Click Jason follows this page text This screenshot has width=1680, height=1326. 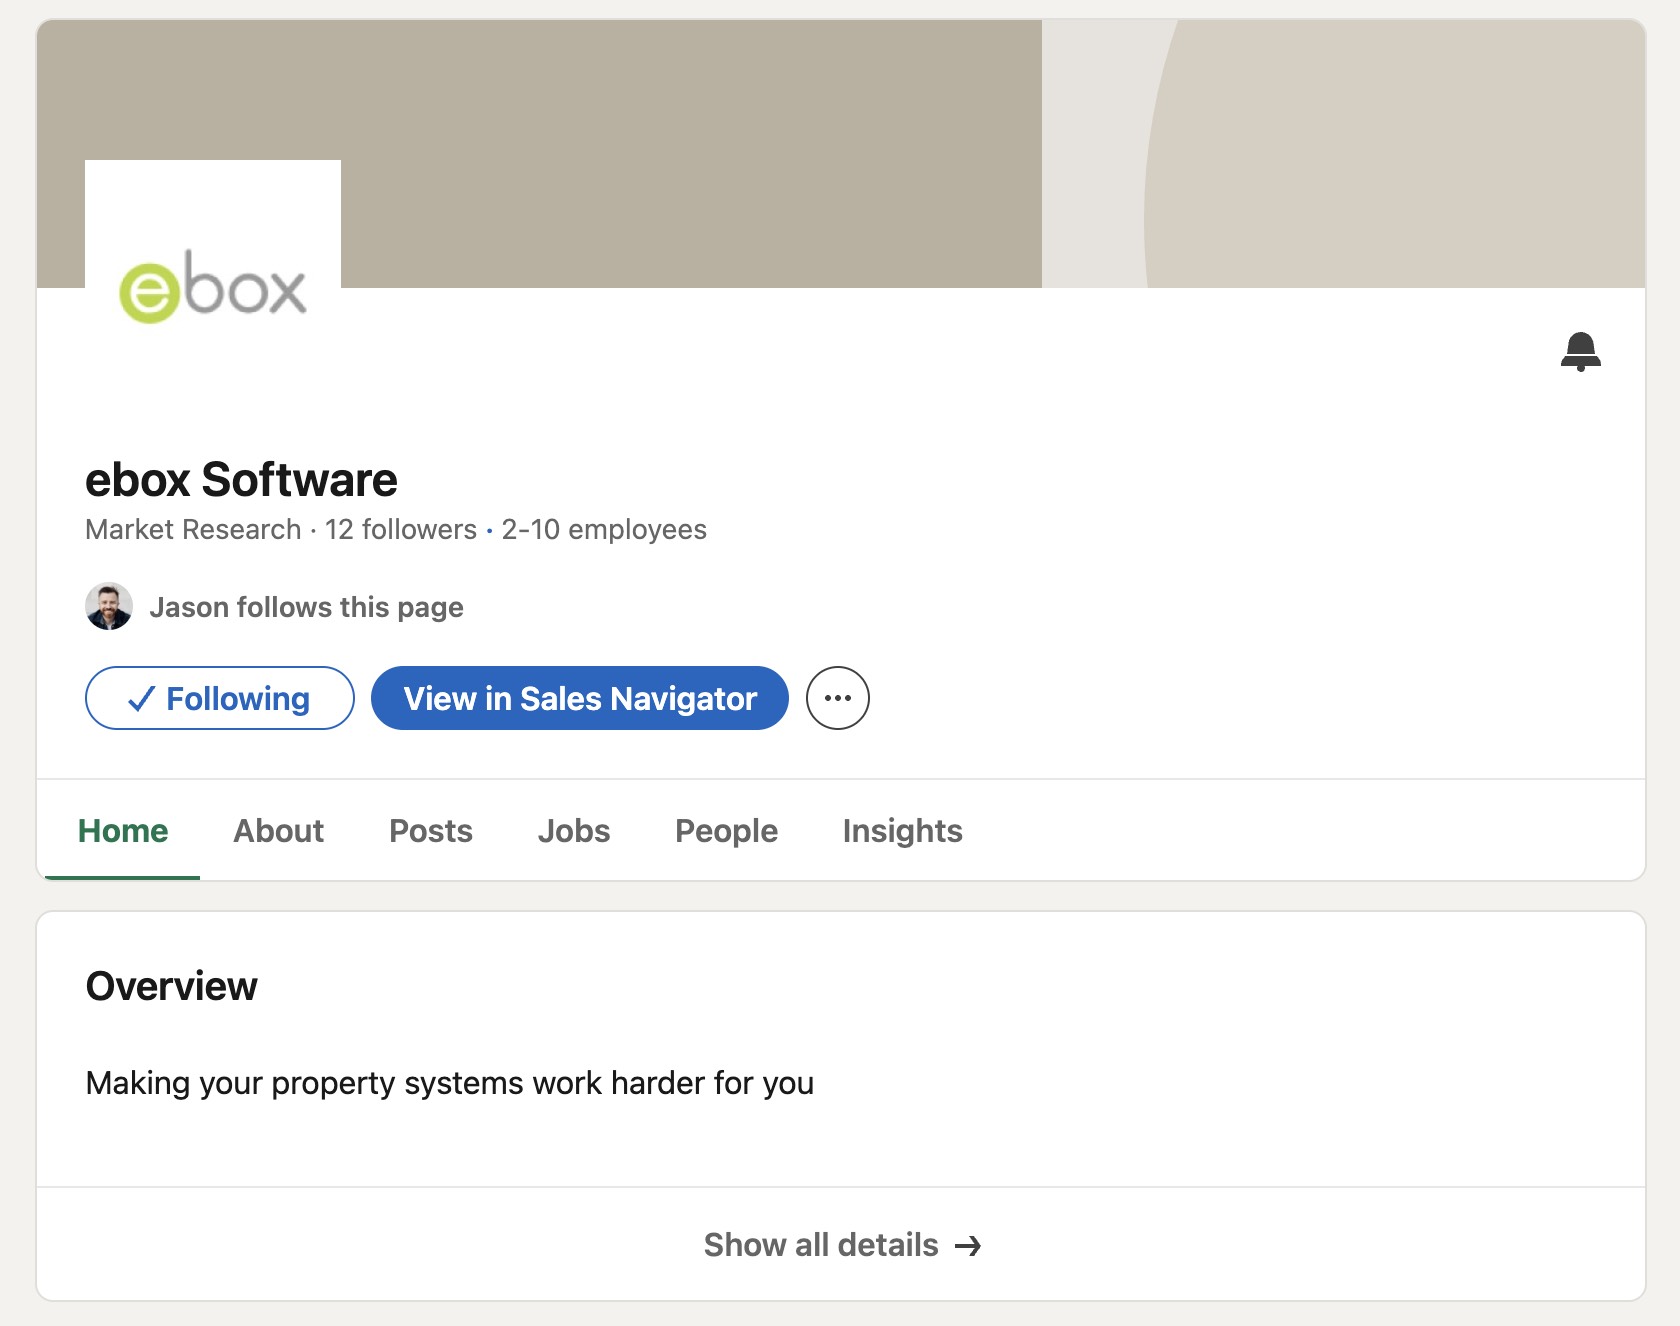pos(307,606)
